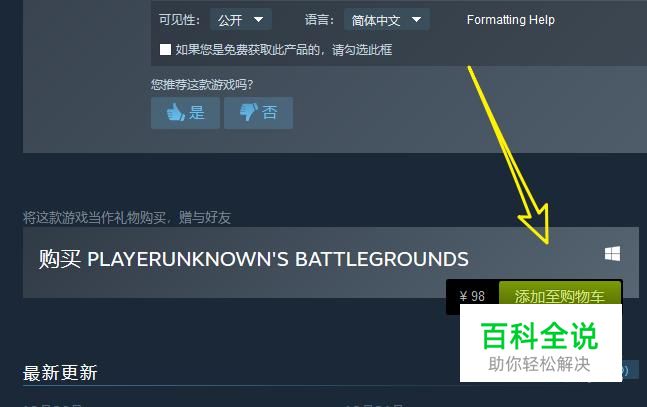Open the 可见性 visibility dropdown showing 公开
647x407 pixels.
241,19
